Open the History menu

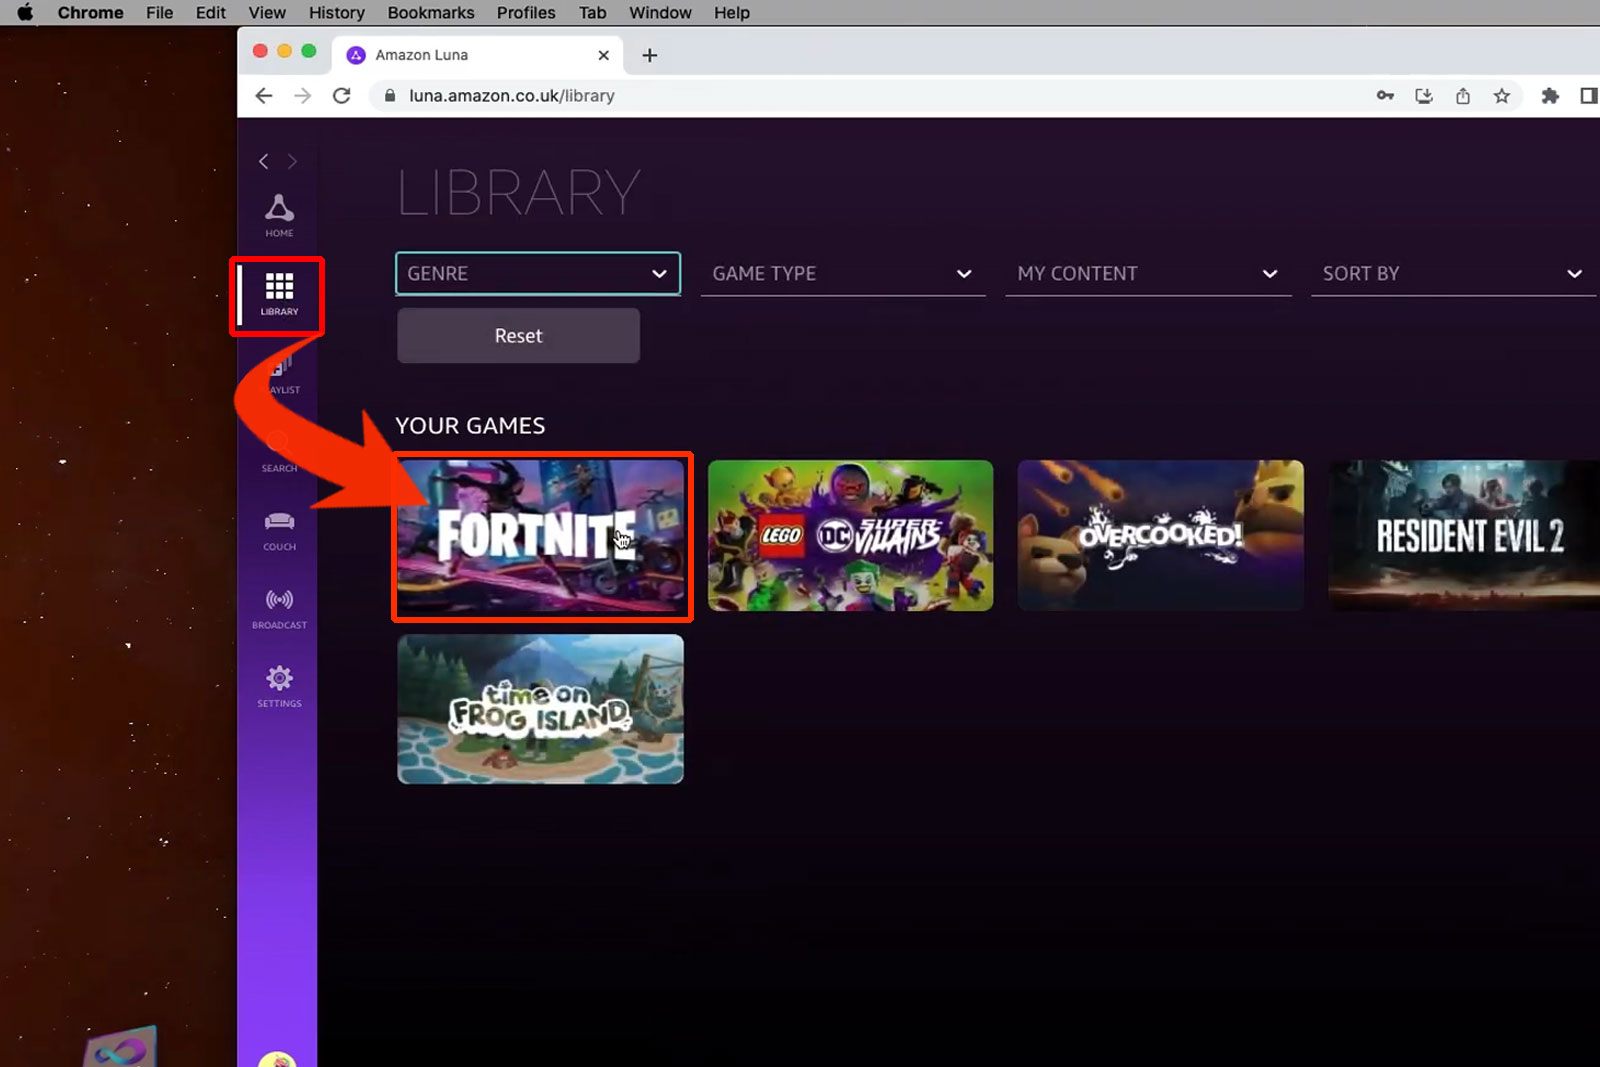pos(336,13)
